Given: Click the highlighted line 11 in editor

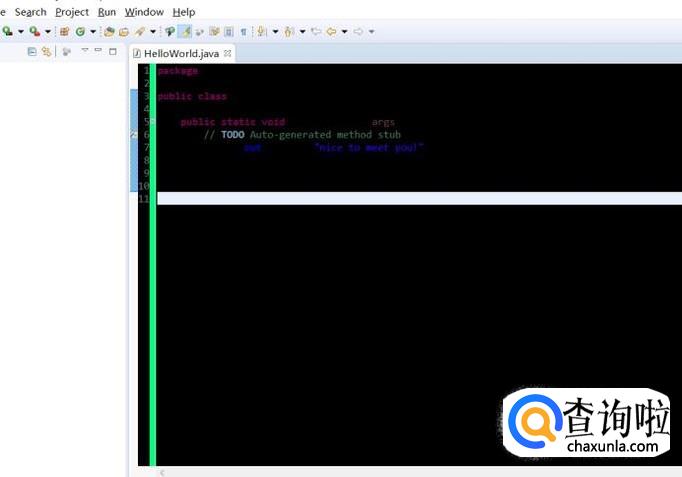Looking at the screenshot, I should (x=419, y=199).
